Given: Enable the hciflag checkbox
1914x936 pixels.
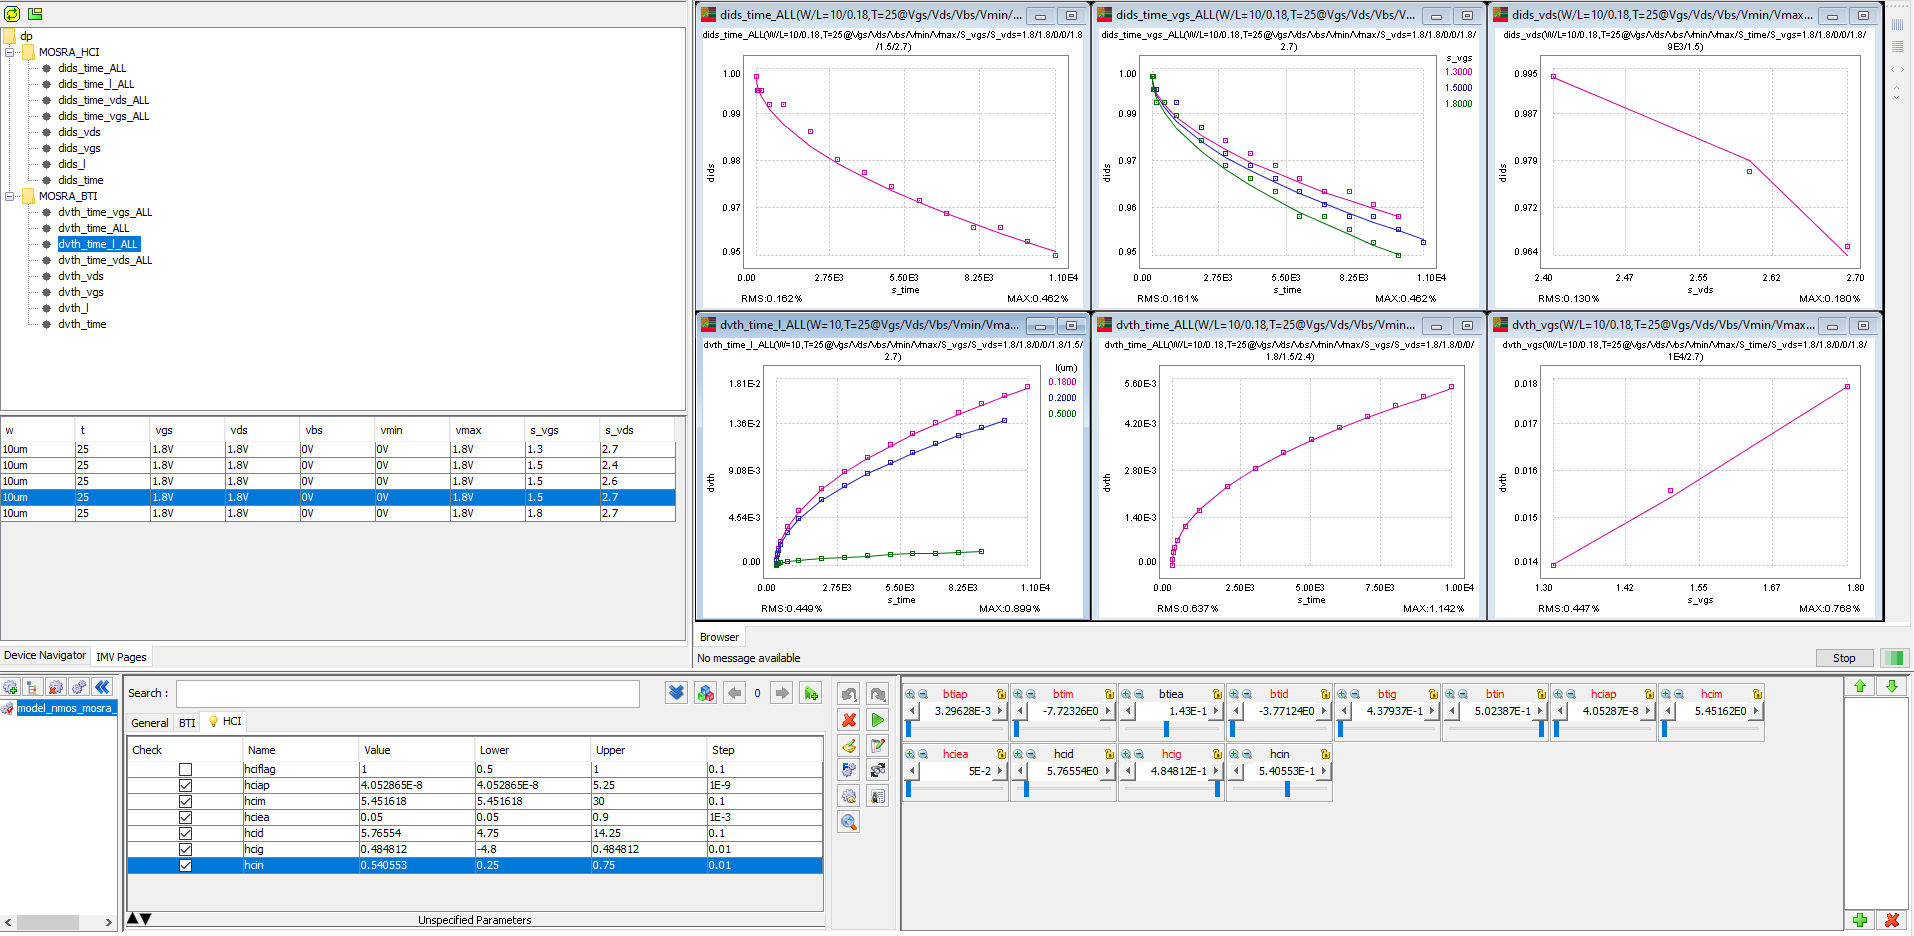Looking at the screenshot, I should 185,769.
